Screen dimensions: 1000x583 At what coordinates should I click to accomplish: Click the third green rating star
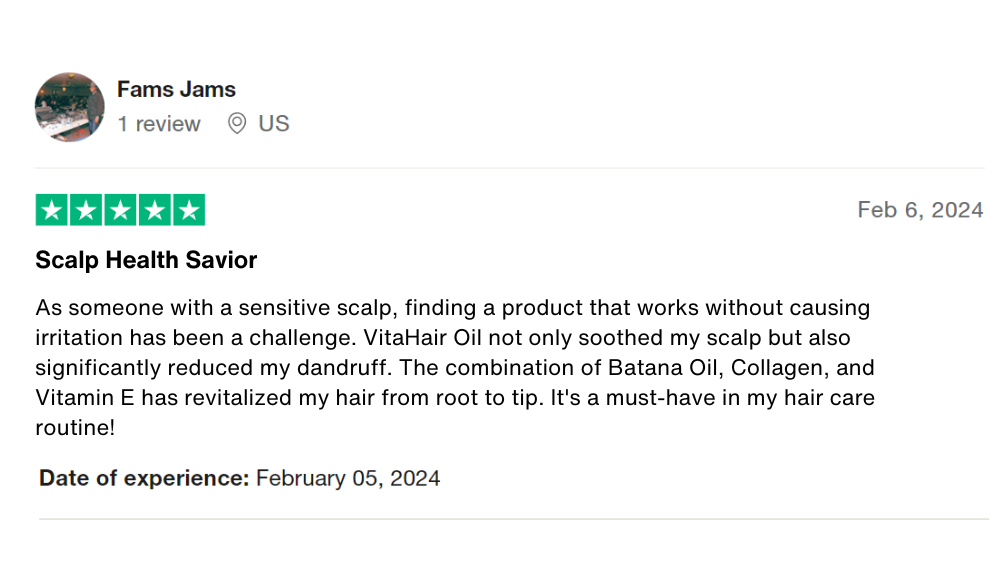pos(120,211)
